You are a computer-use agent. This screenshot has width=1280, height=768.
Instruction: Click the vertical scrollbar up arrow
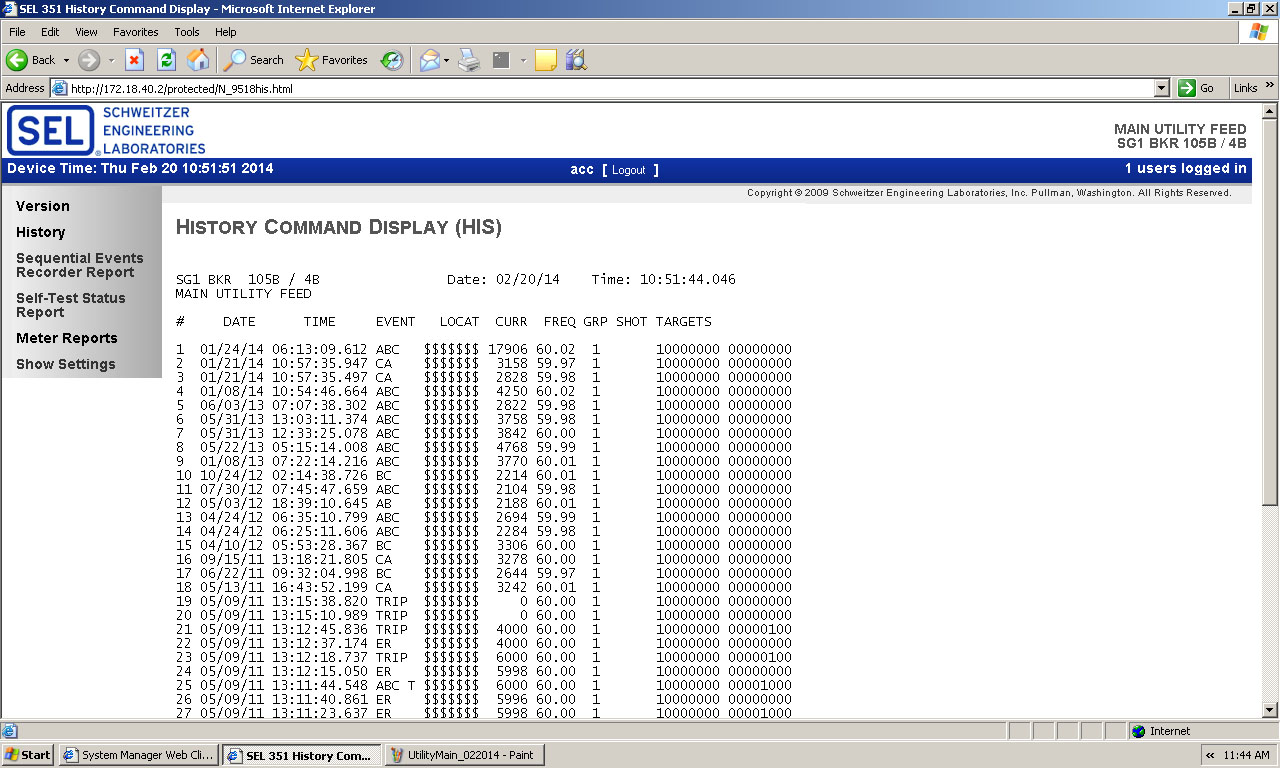[x=1271, y=111]
